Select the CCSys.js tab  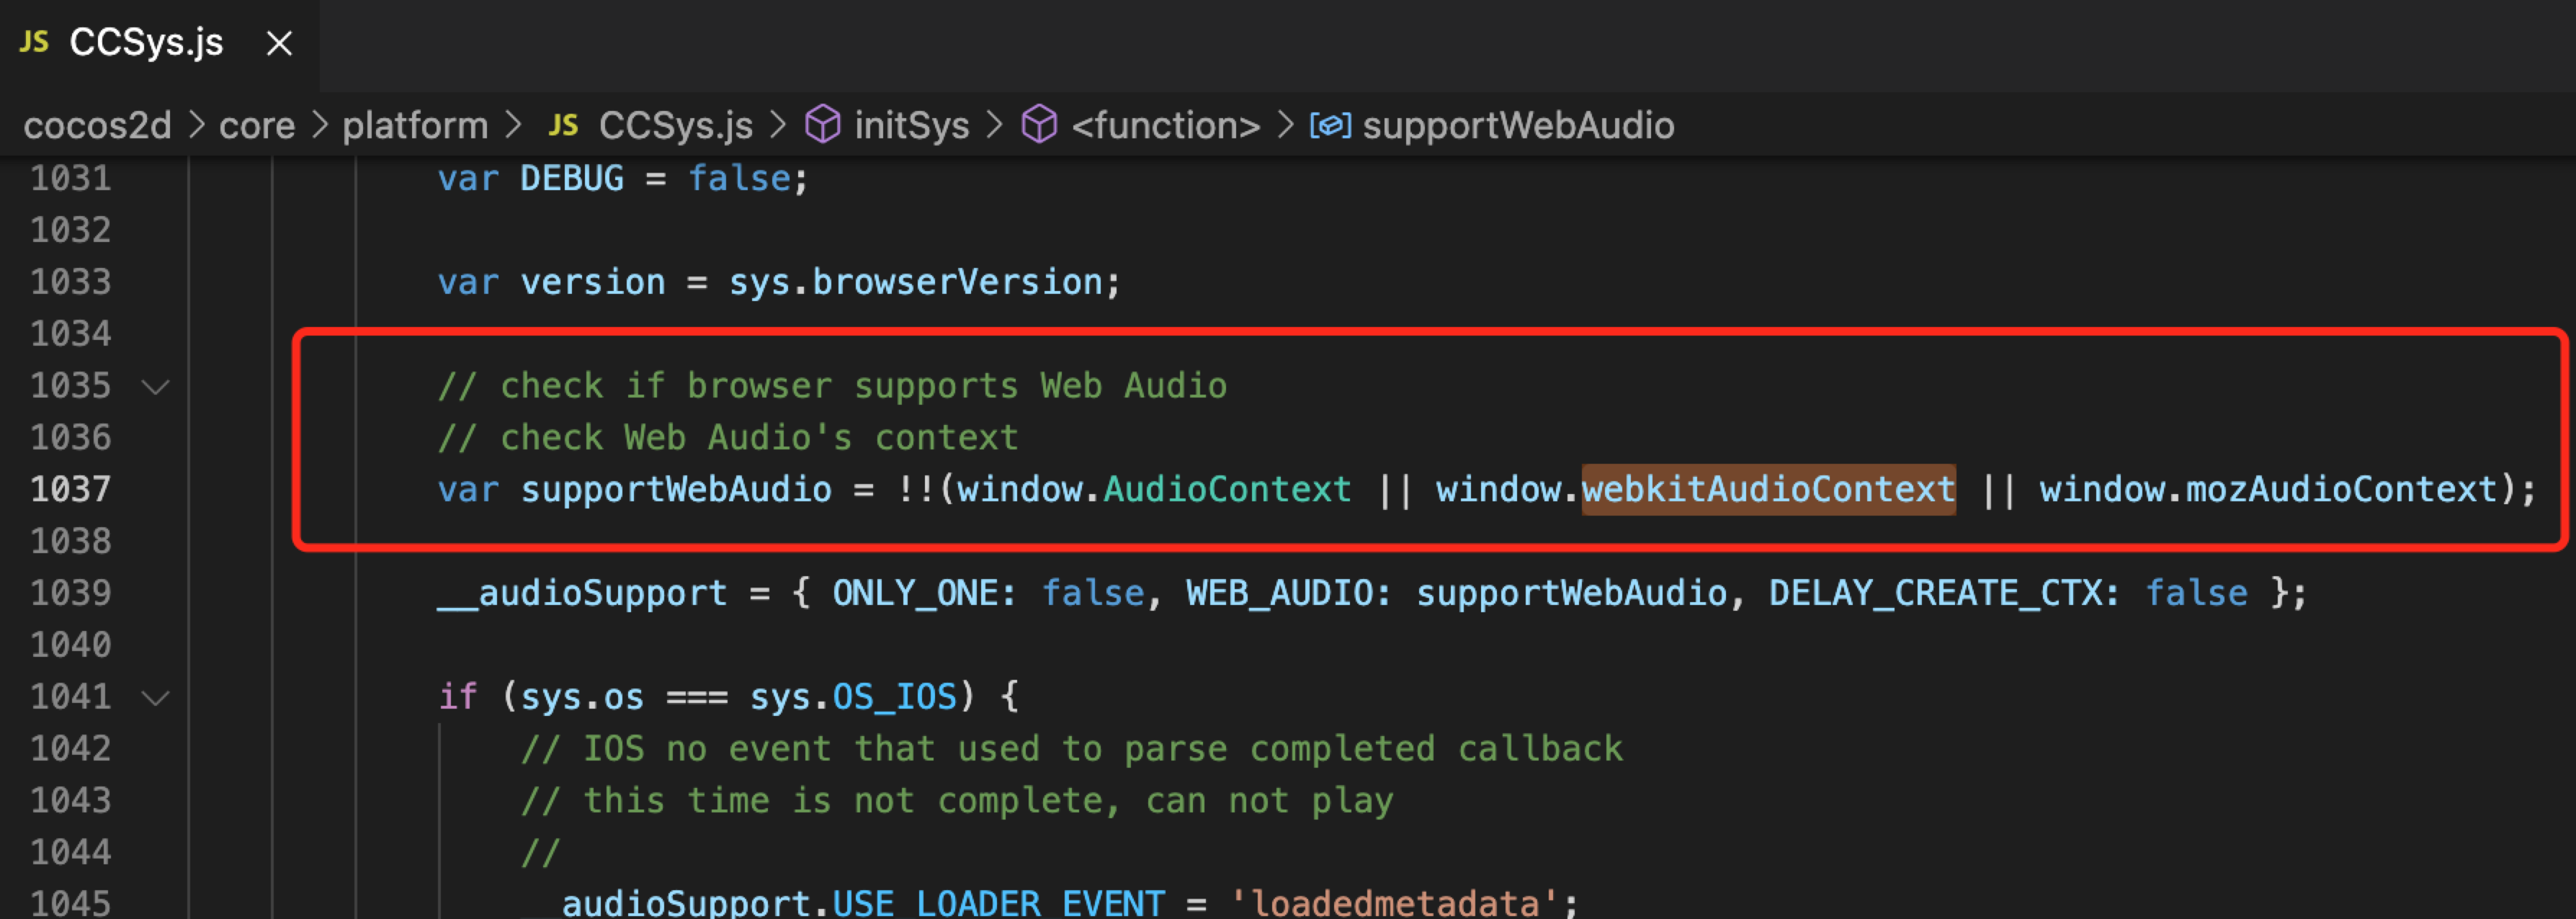point(146,43)
